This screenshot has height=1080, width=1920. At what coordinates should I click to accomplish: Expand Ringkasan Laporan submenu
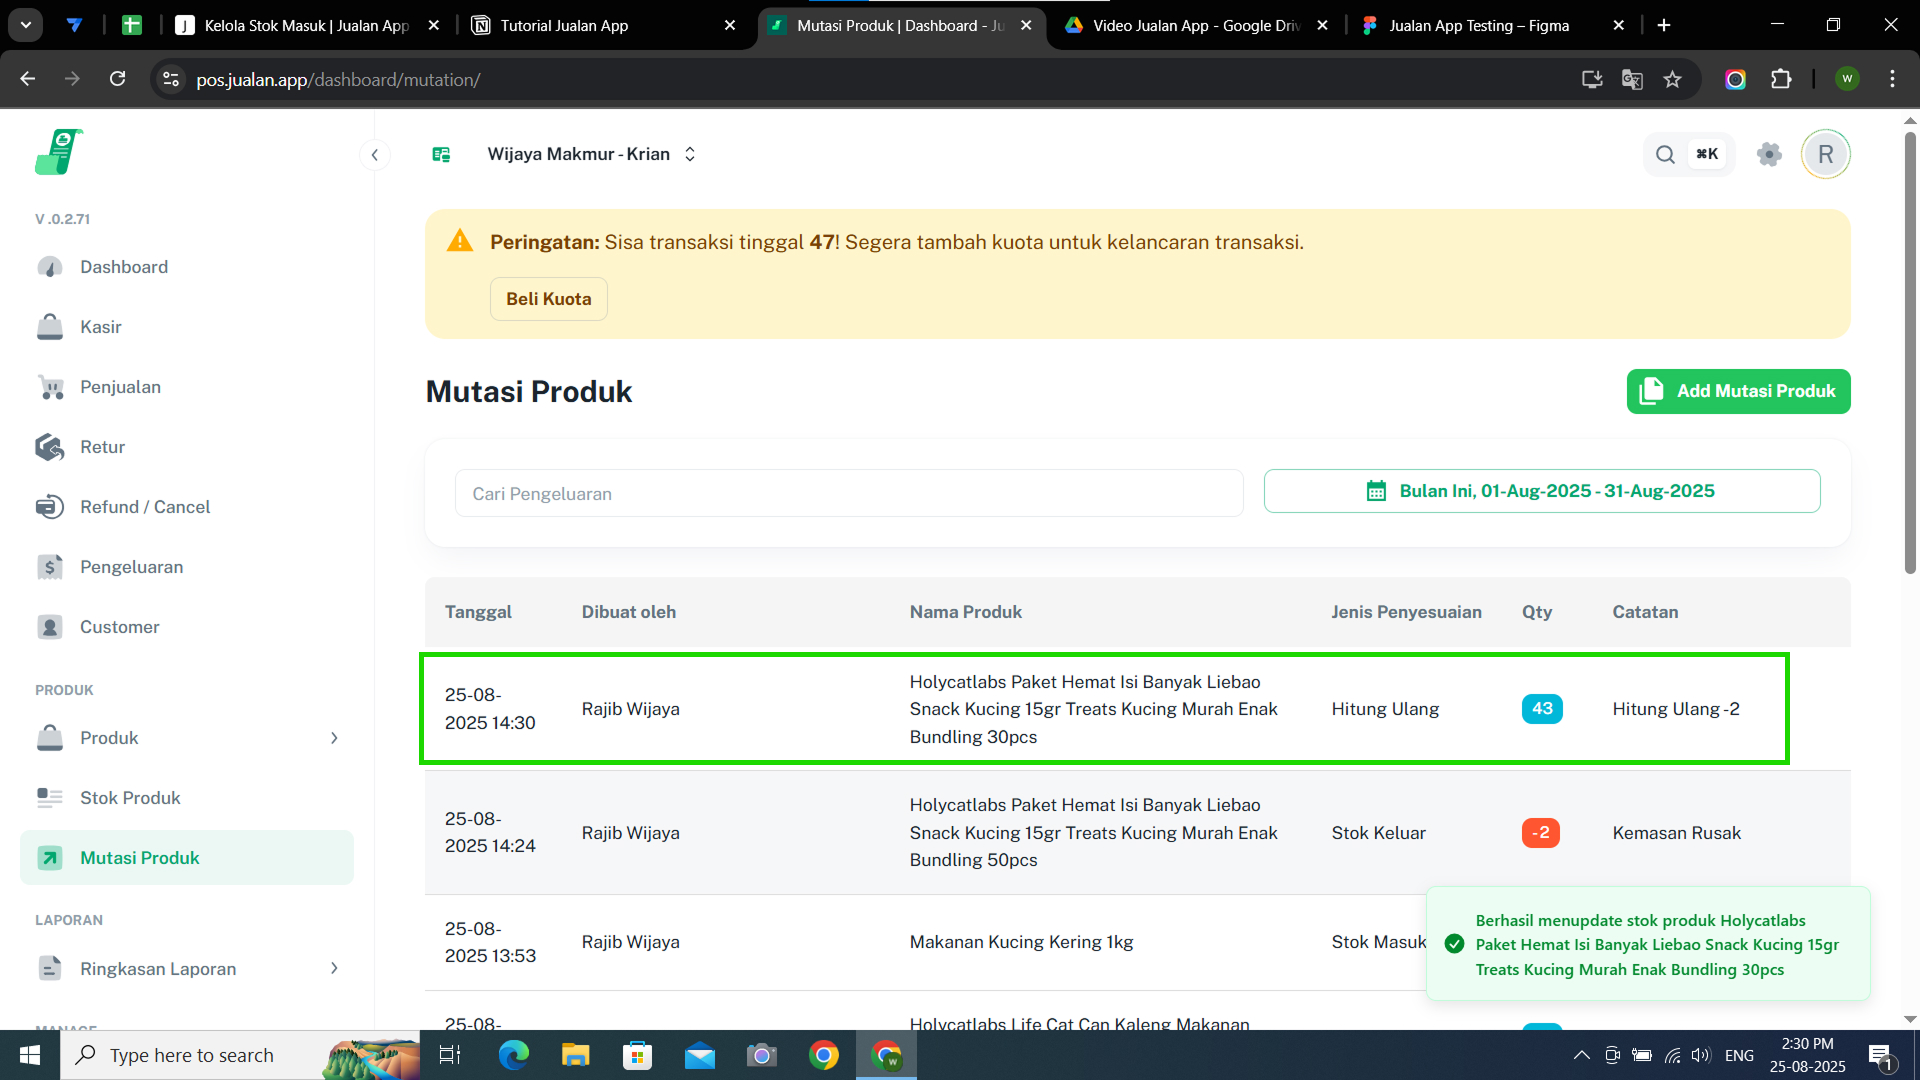(x=334, y=968)
